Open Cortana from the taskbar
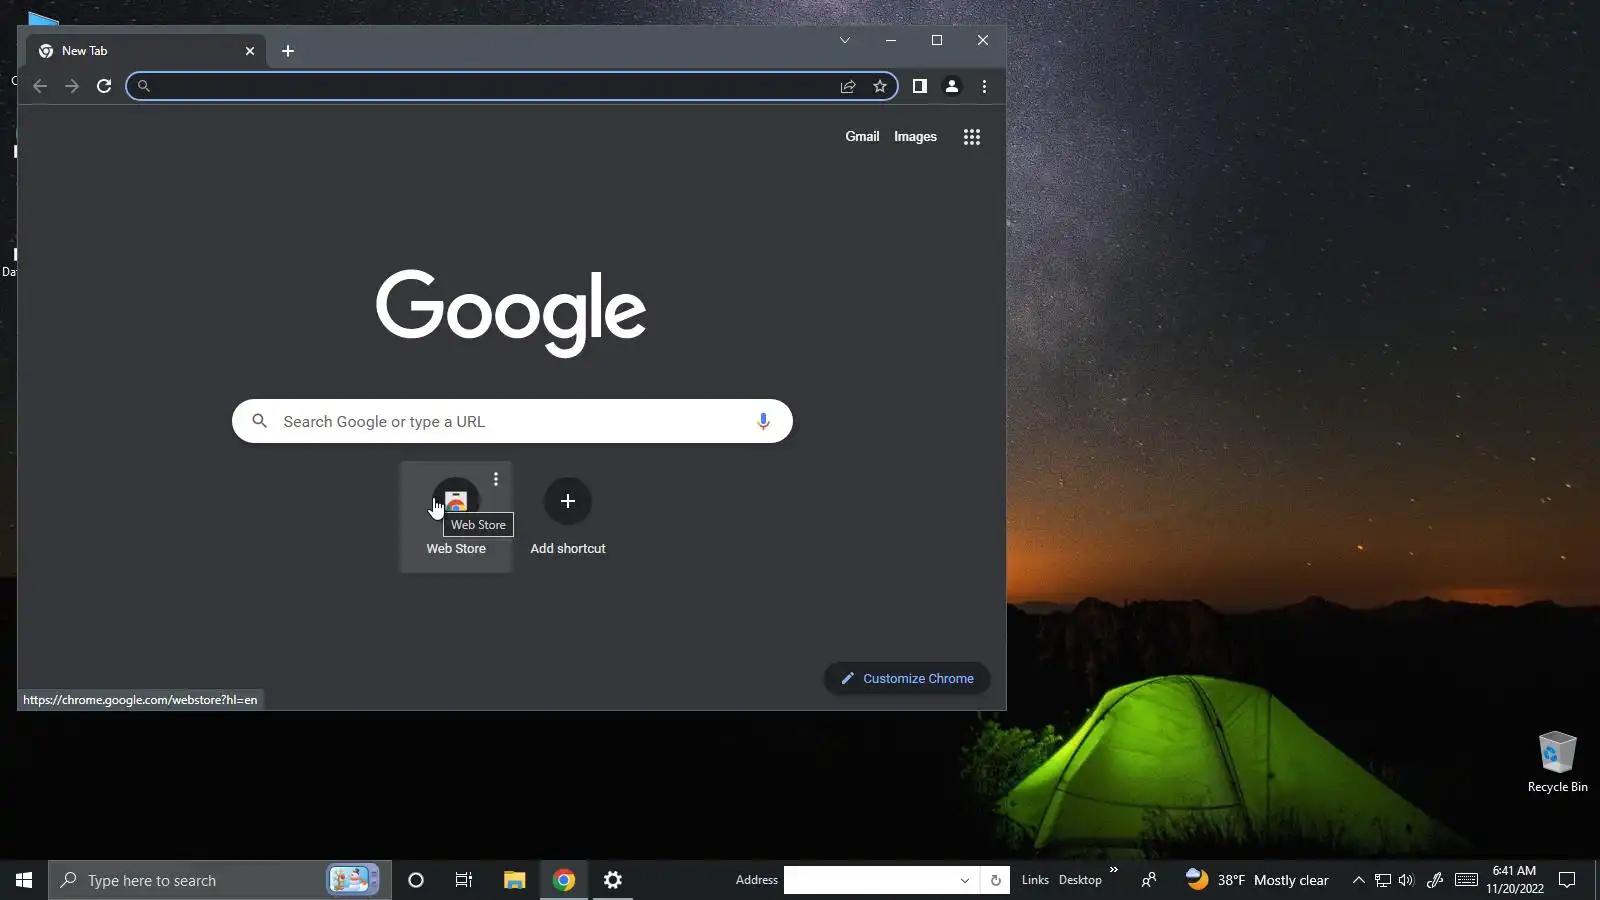This screenshot has height=900, width=1600. [416, 880]
